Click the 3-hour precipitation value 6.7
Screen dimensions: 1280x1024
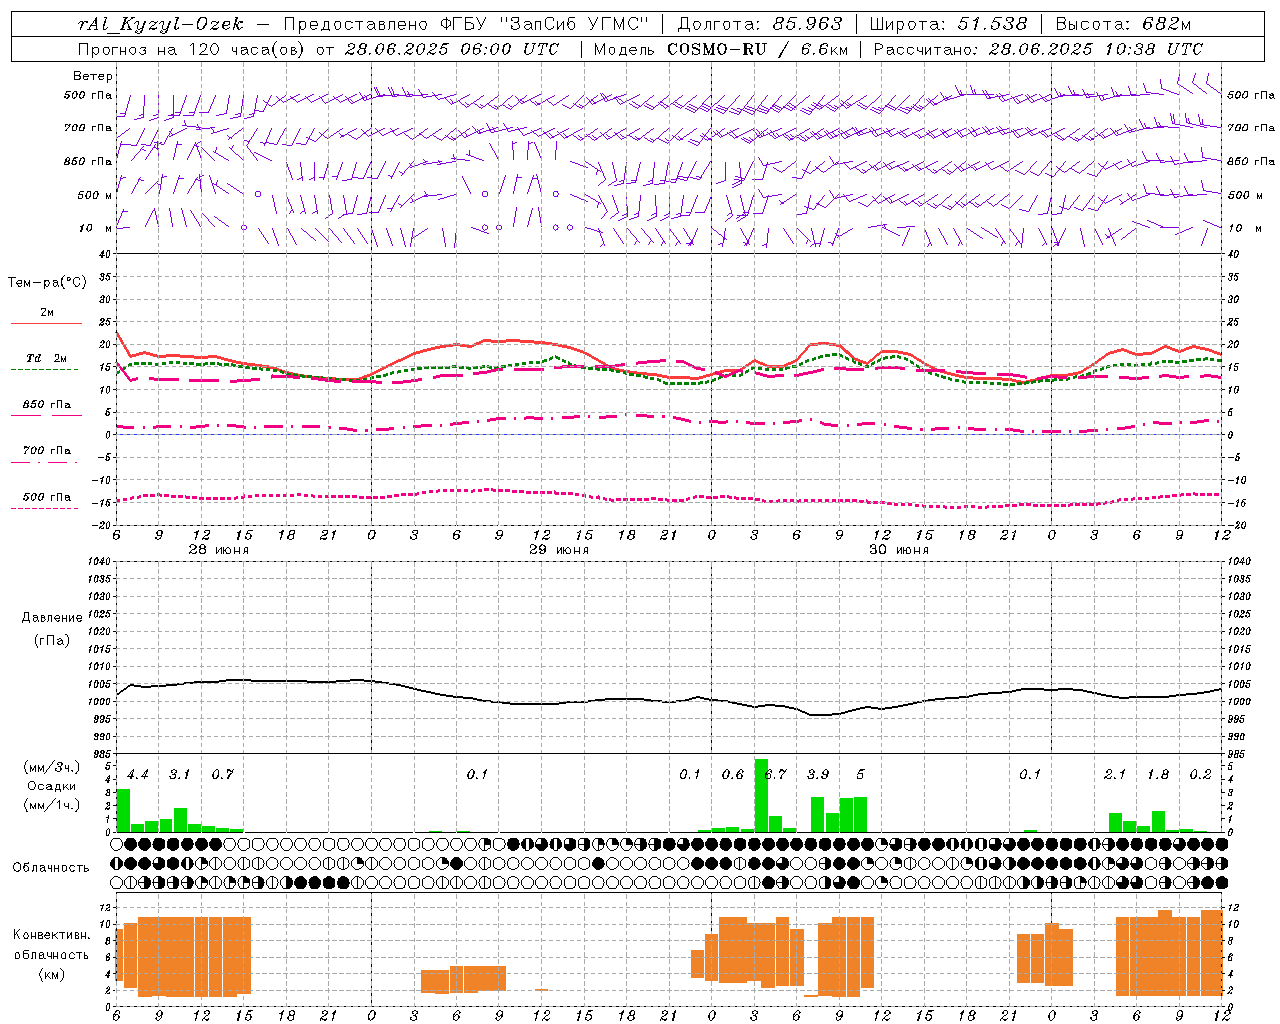coord(776,775)
